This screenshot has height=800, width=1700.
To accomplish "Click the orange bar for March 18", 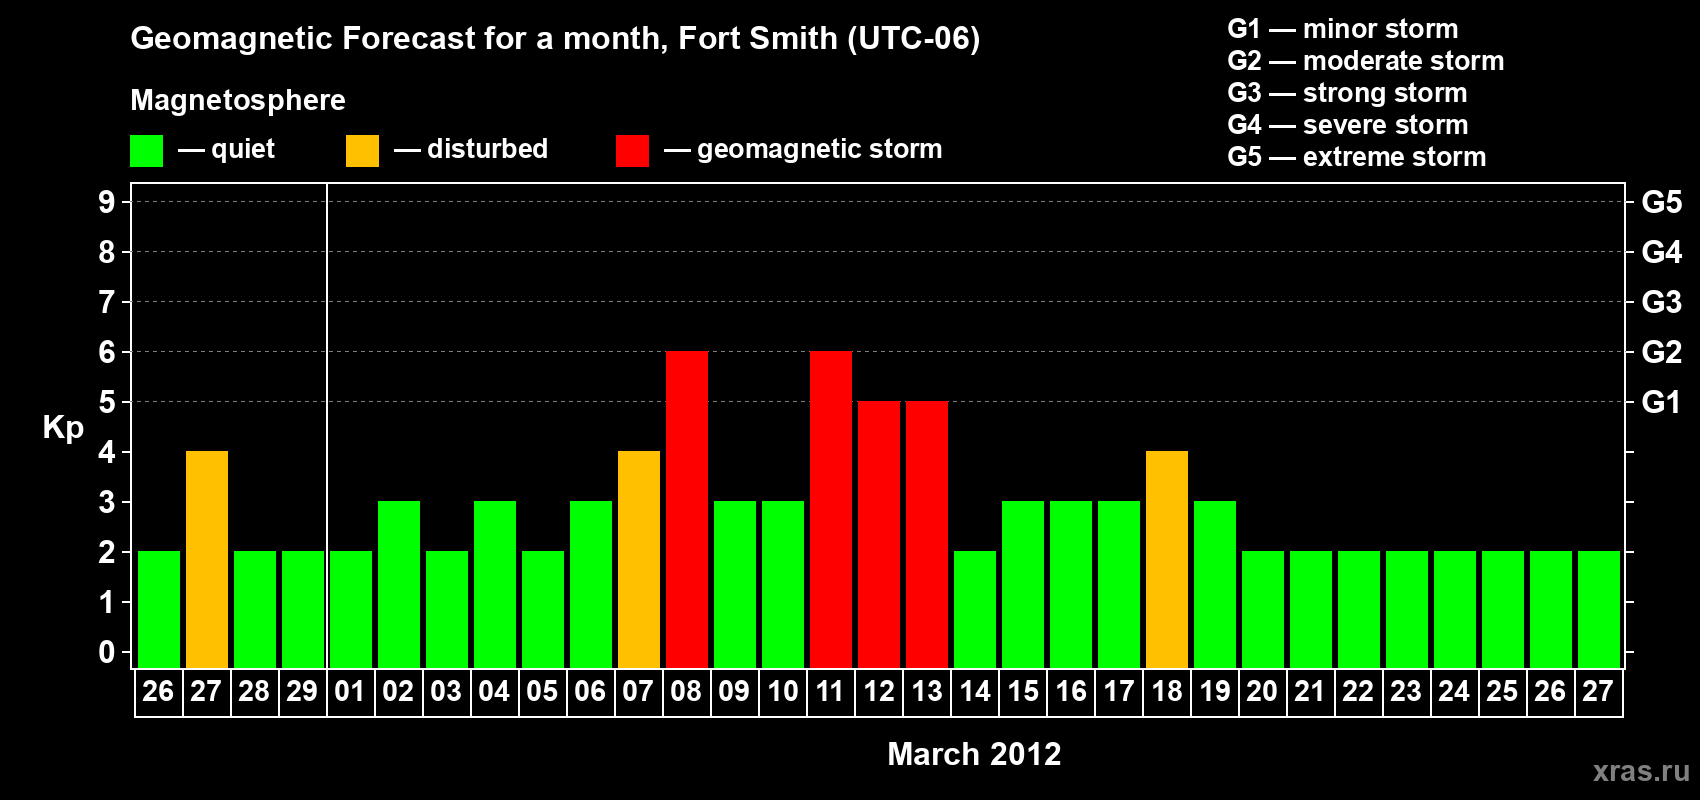I will point(1167,560).
